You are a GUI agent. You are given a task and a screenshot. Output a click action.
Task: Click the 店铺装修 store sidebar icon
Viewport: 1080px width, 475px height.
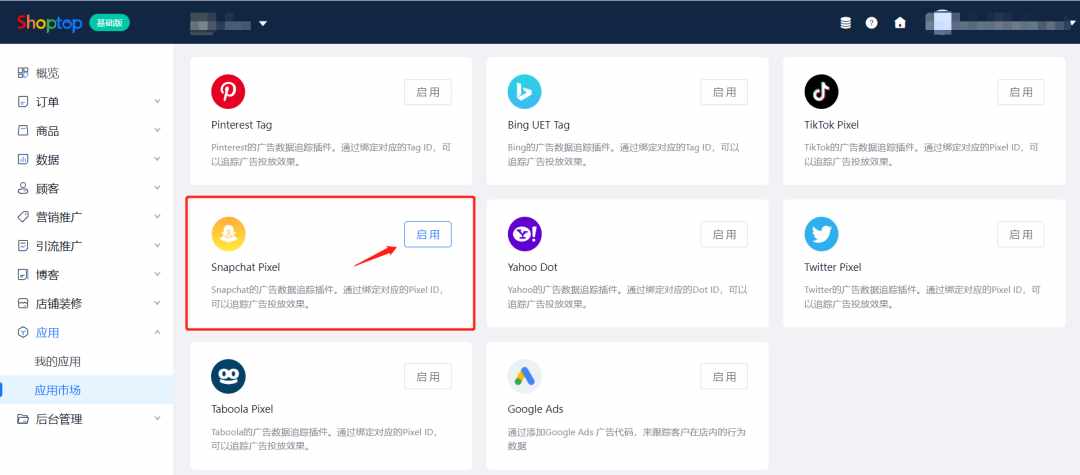click(x=23, y=304)
